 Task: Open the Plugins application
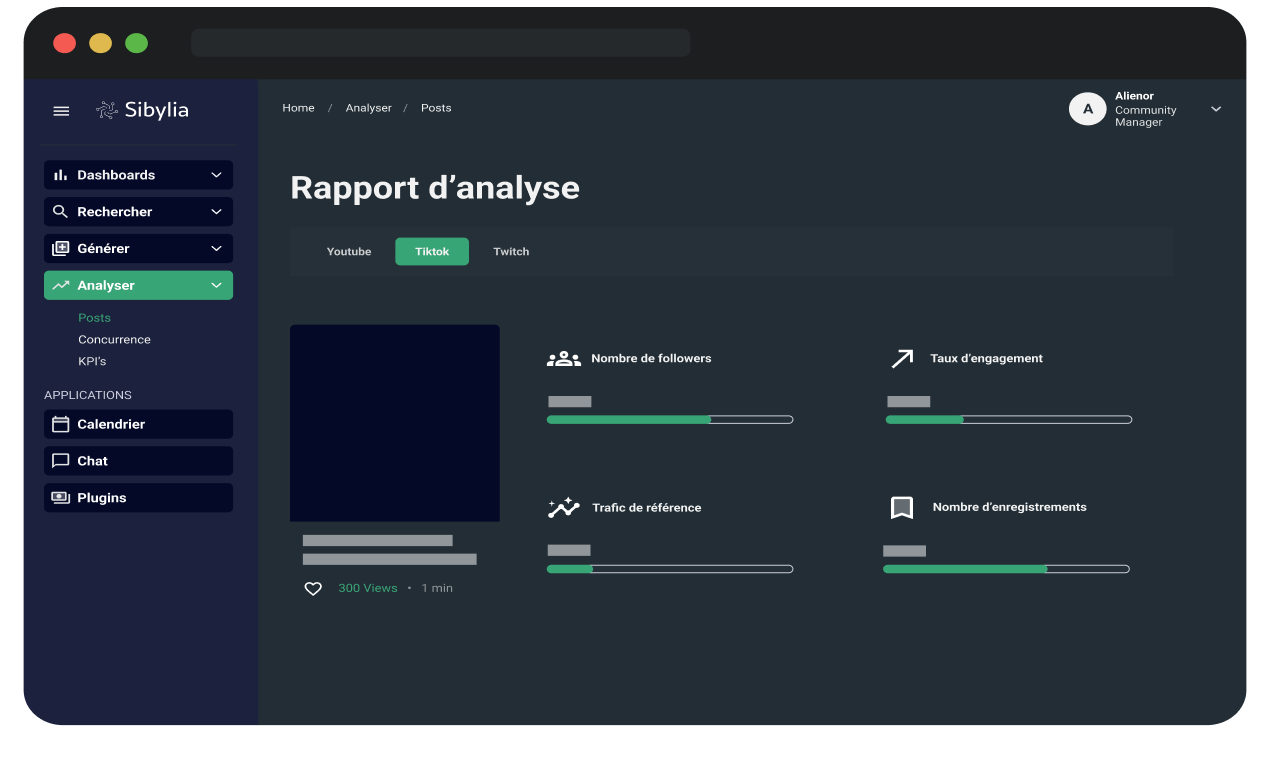(138, 498)
